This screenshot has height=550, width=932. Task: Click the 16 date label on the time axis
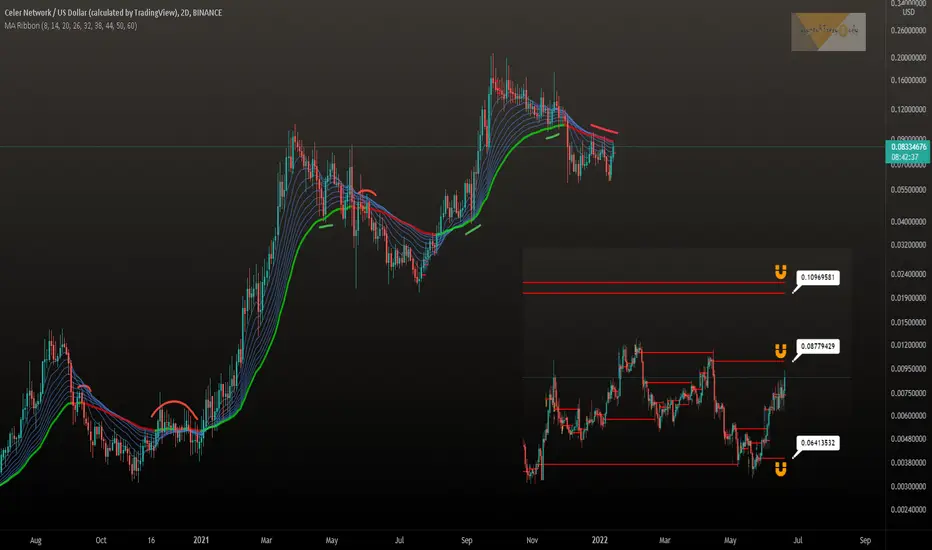[x=151, y=540]
